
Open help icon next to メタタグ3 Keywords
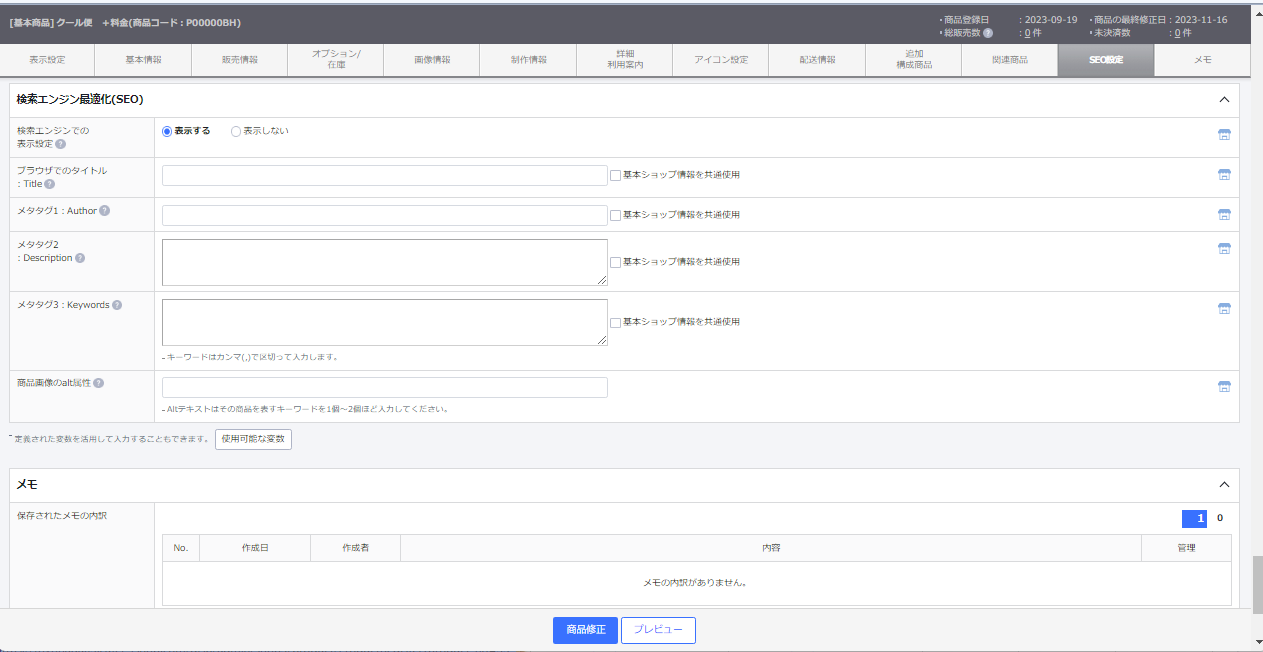coord(117,305)
